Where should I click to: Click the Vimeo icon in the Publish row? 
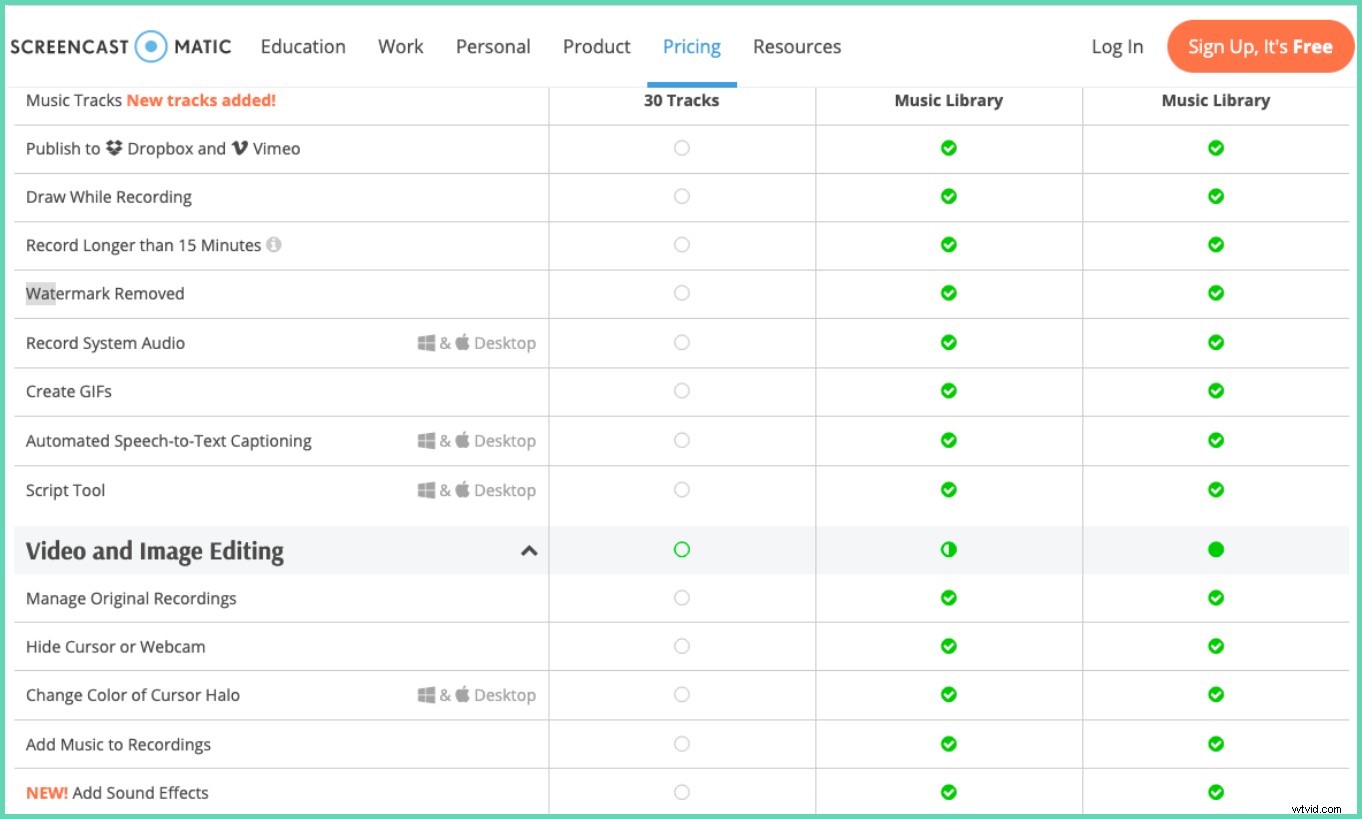239,148
